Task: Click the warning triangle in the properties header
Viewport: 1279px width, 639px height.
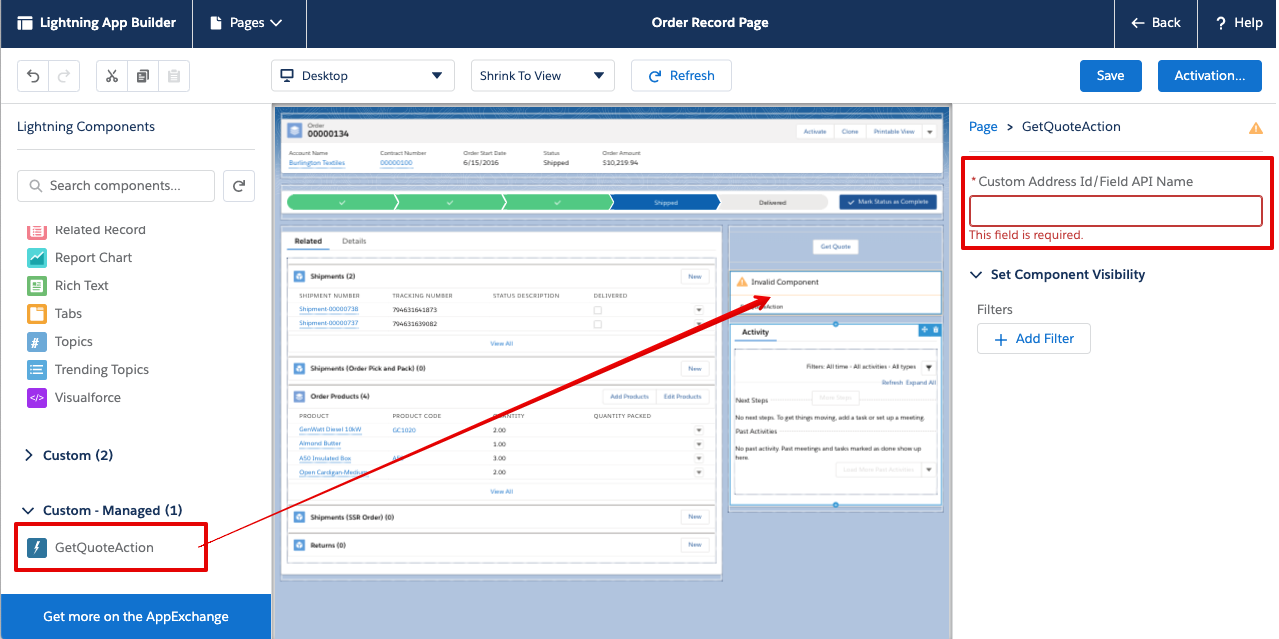Action: point(1255,128)
